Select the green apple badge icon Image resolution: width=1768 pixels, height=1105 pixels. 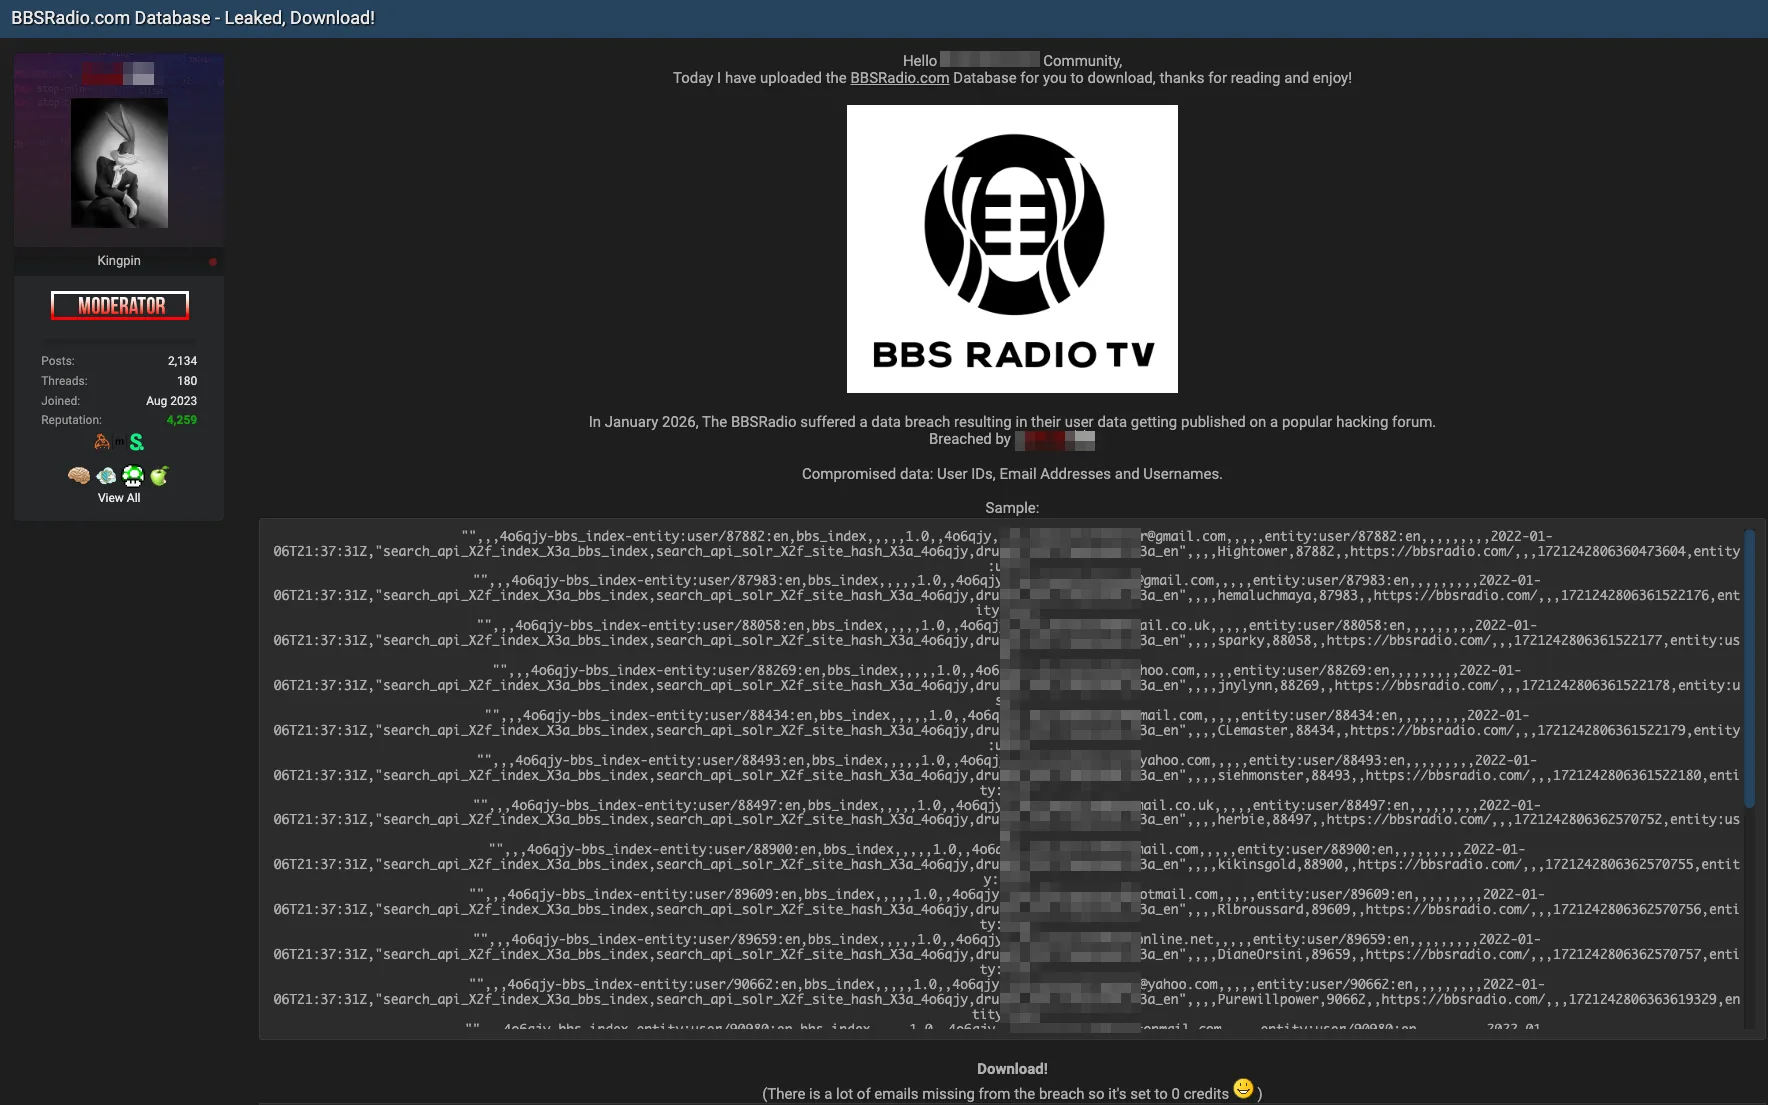(159, 477)
